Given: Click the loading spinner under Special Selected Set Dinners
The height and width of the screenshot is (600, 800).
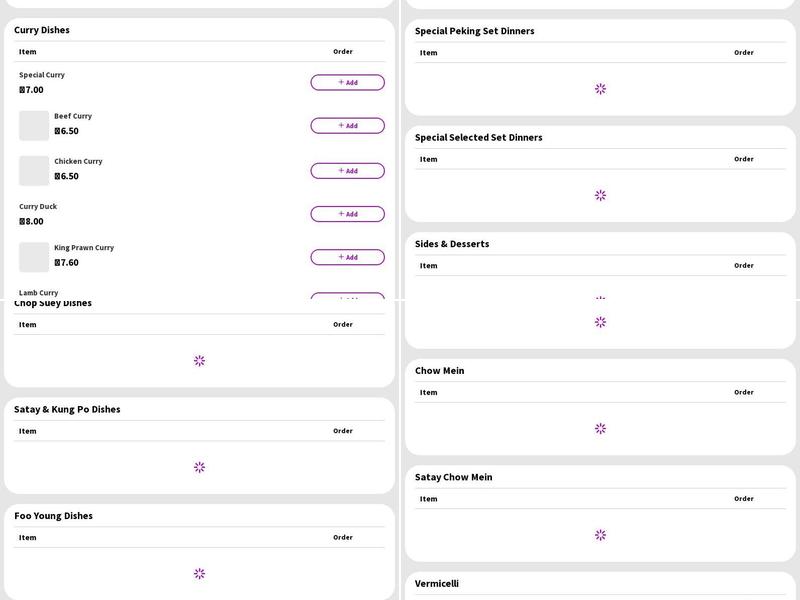Looking at the screenshot, I should coord(600,195).
